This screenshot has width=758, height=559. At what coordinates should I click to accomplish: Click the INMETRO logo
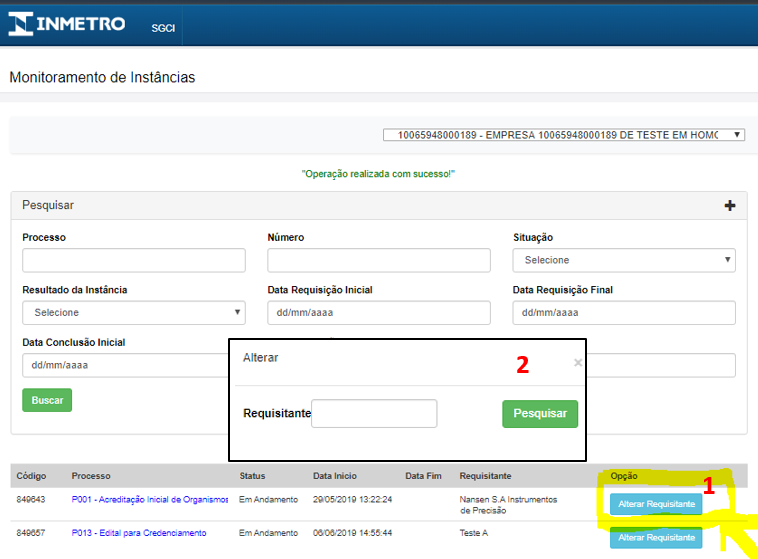tap(67, 23)
